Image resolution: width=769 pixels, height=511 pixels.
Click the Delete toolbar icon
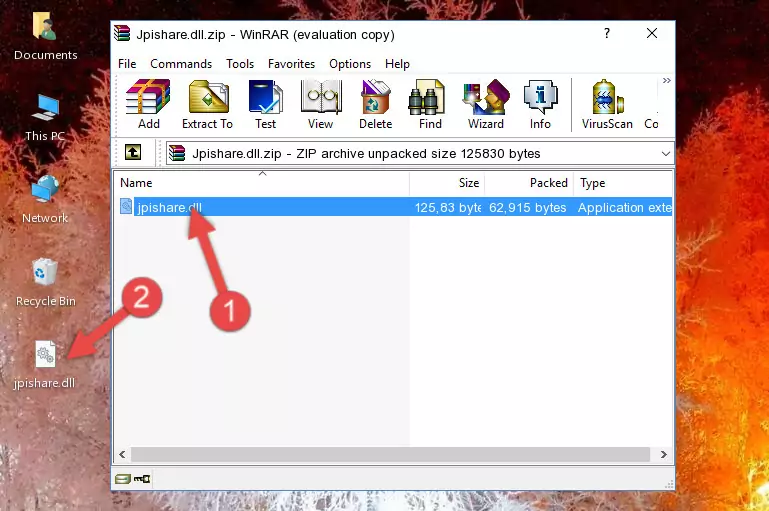coord(376,104)
